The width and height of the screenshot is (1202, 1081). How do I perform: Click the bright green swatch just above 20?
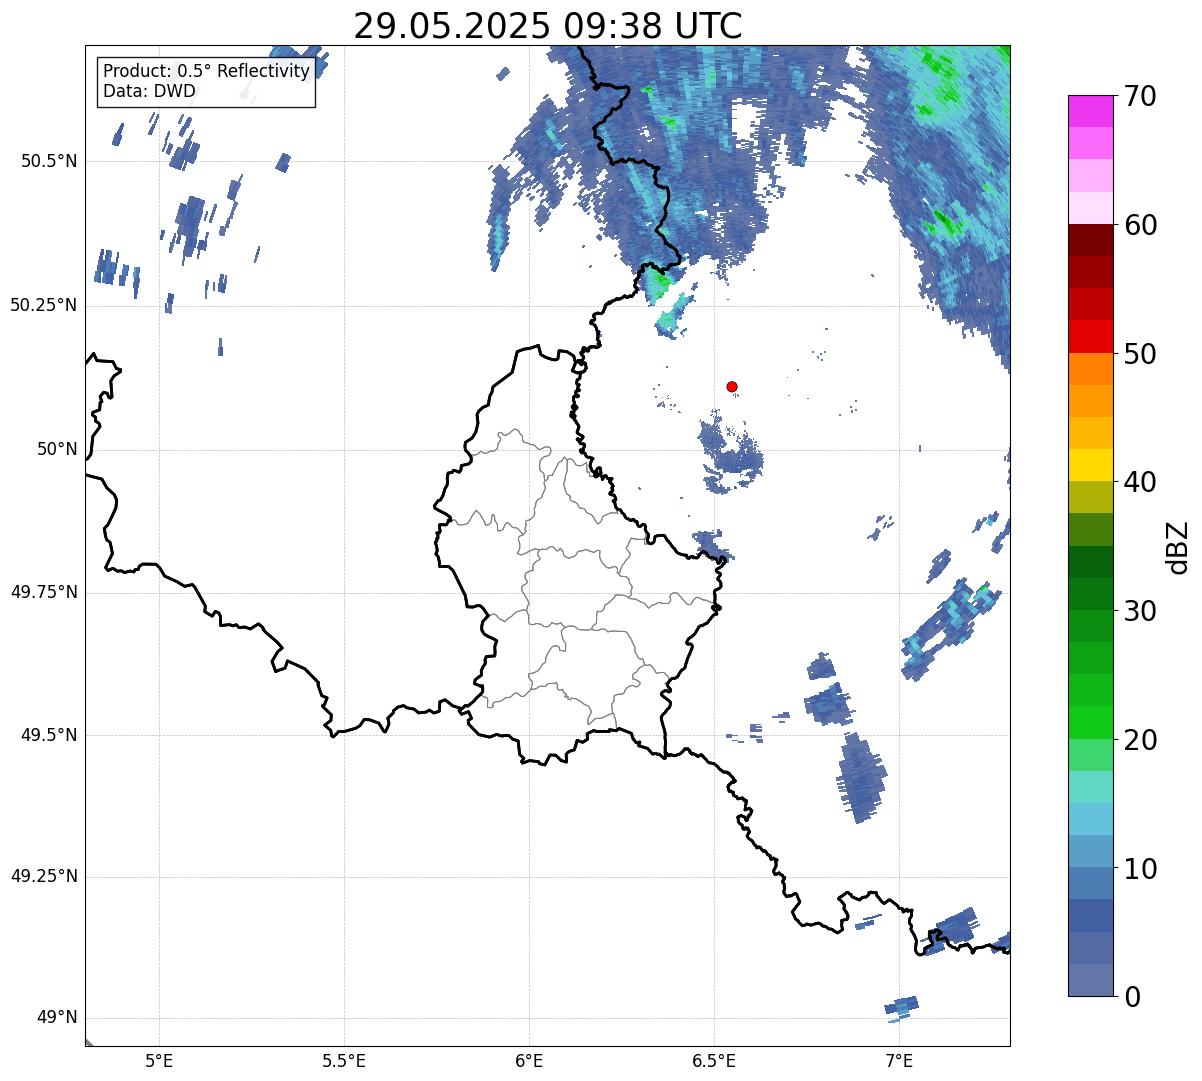coord(1089,722)
